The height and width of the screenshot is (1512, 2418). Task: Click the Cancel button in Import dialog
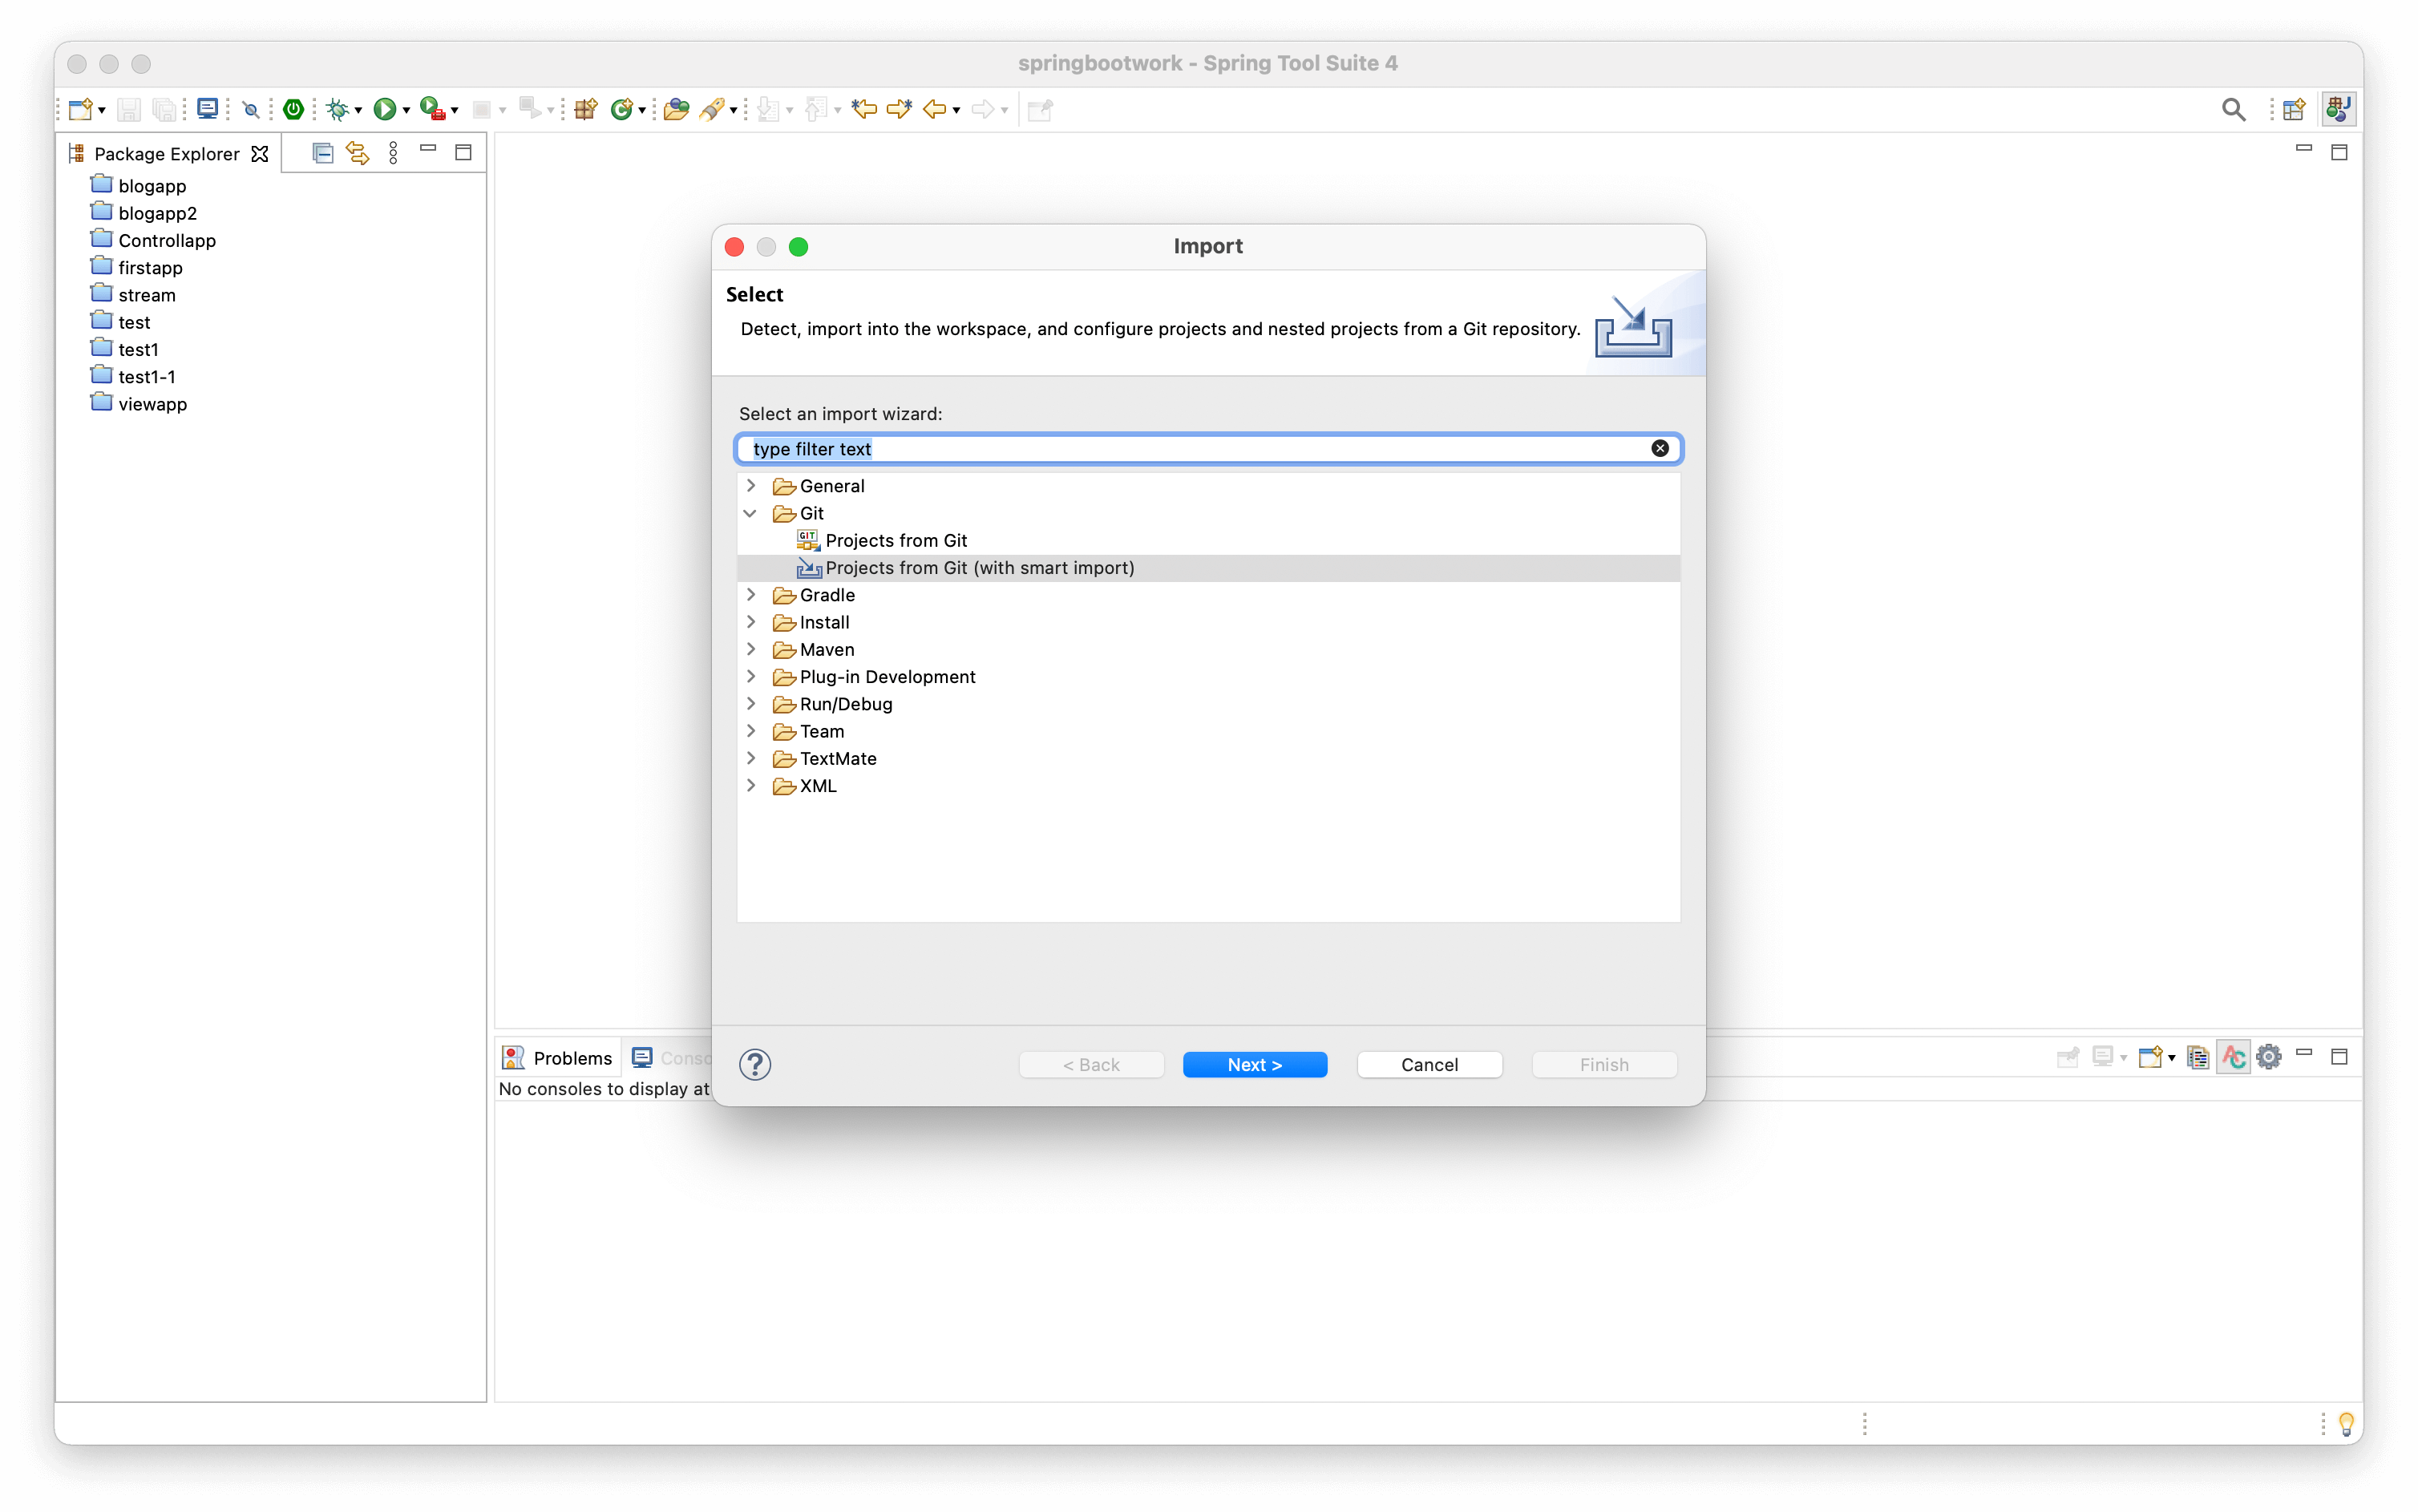(1429, 1064)
